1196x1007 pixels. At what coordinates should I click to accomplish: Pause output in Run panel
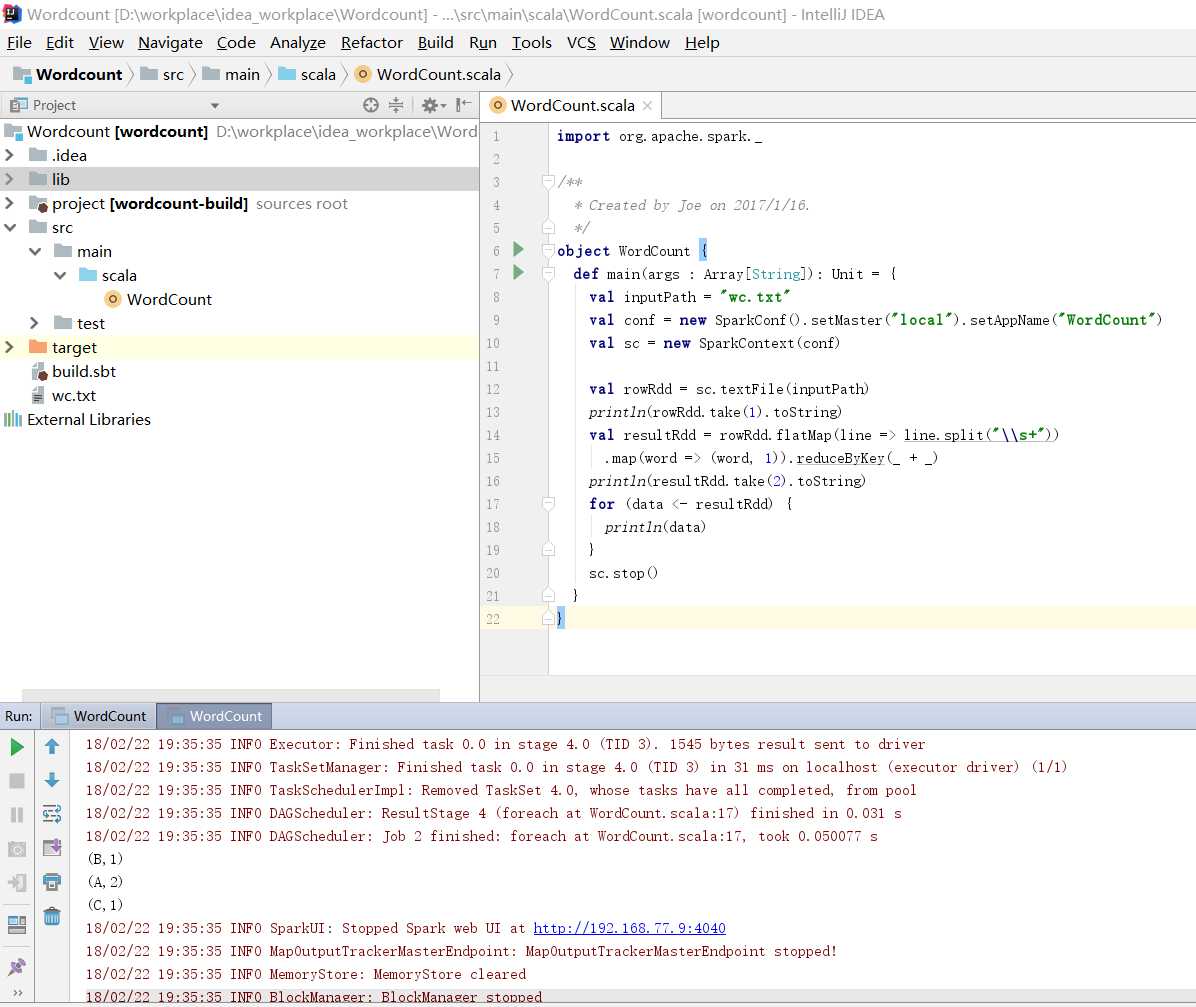point(17,815)
